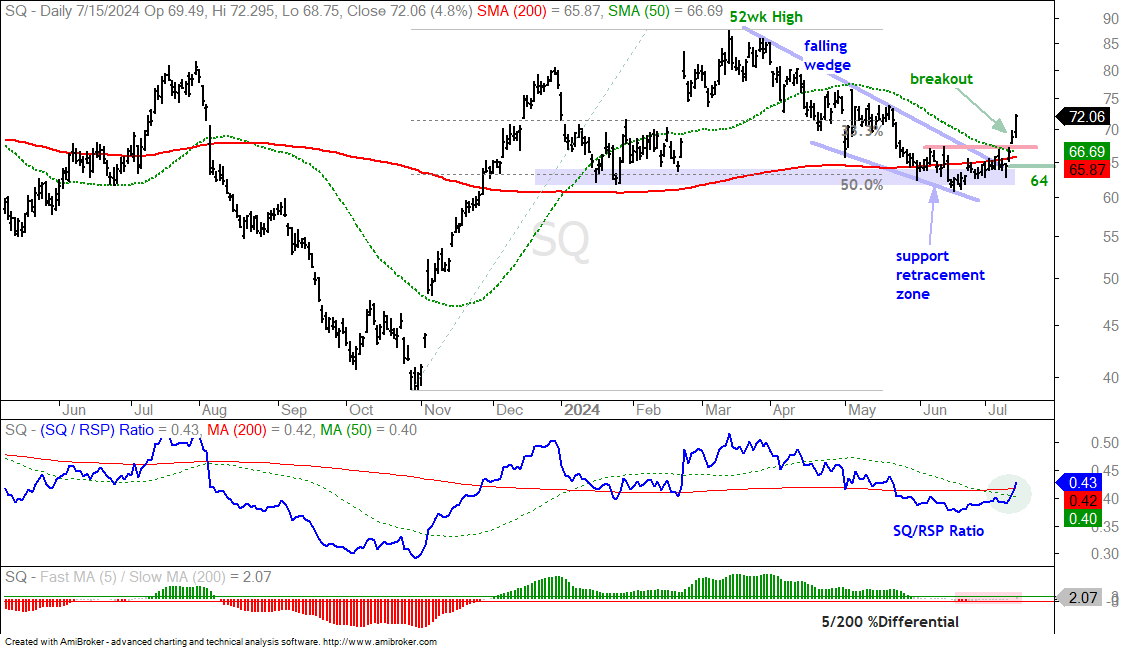
Task: Click the 'falling wedge' annotation
Action: click(x=826, y=55)
